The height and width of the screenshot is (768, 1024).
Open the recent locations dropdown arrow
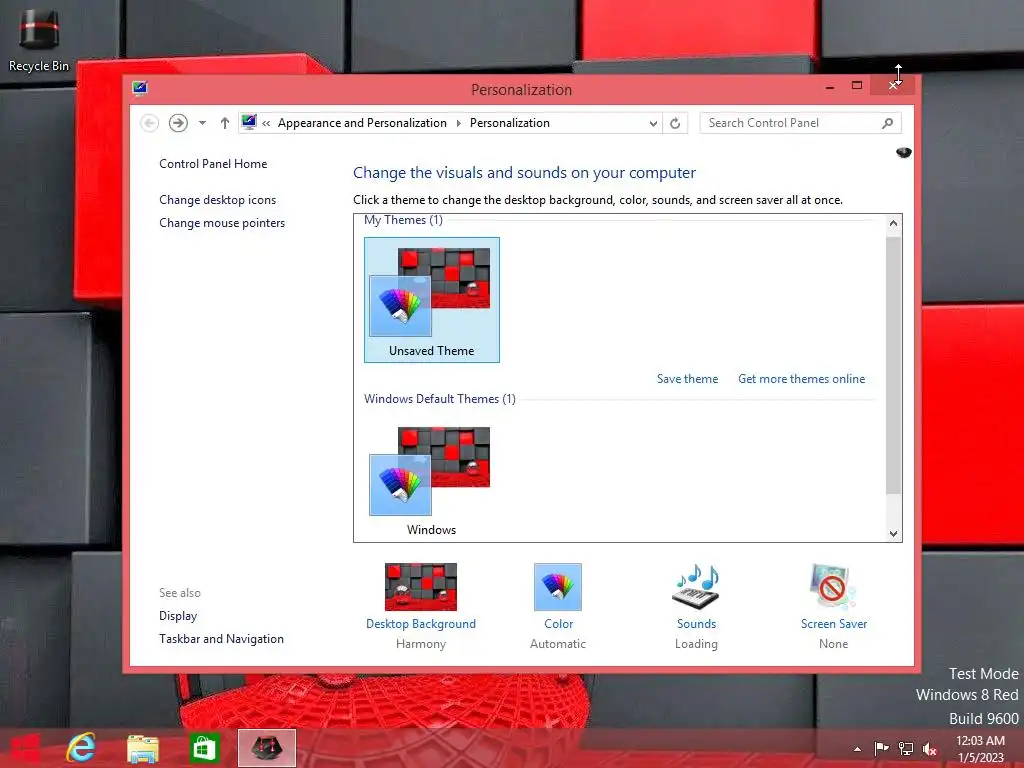[x=202, y=123]
